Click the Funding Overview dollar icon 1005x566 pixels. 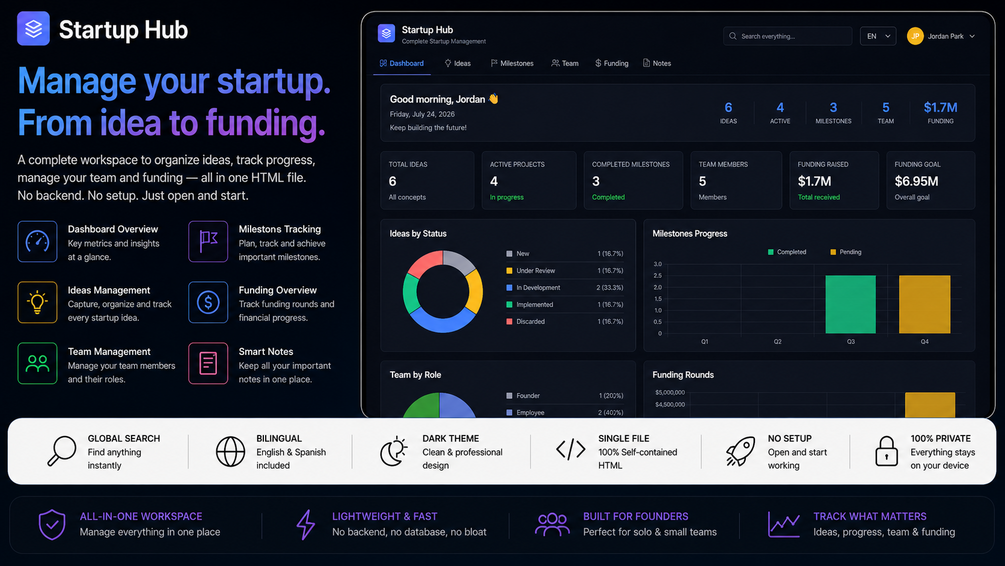pyautogui.click(x=208, y=303)
